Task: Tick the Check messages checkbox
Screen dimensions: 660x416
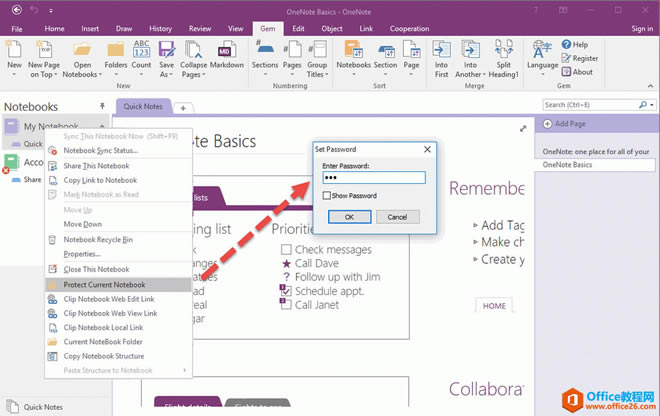Action: pos(286,250)
